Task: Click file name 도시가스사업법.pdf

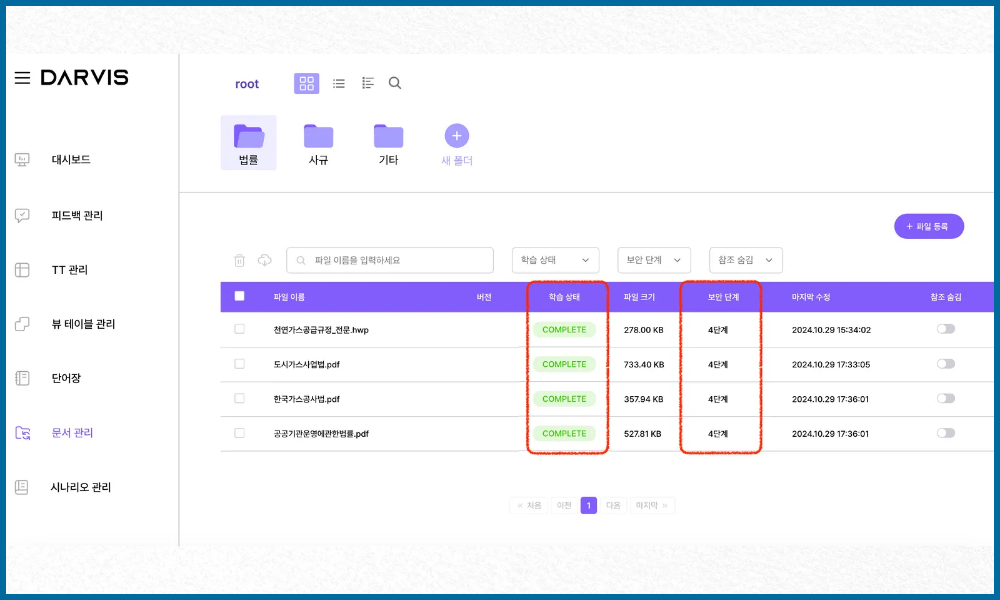Action: 307,364
